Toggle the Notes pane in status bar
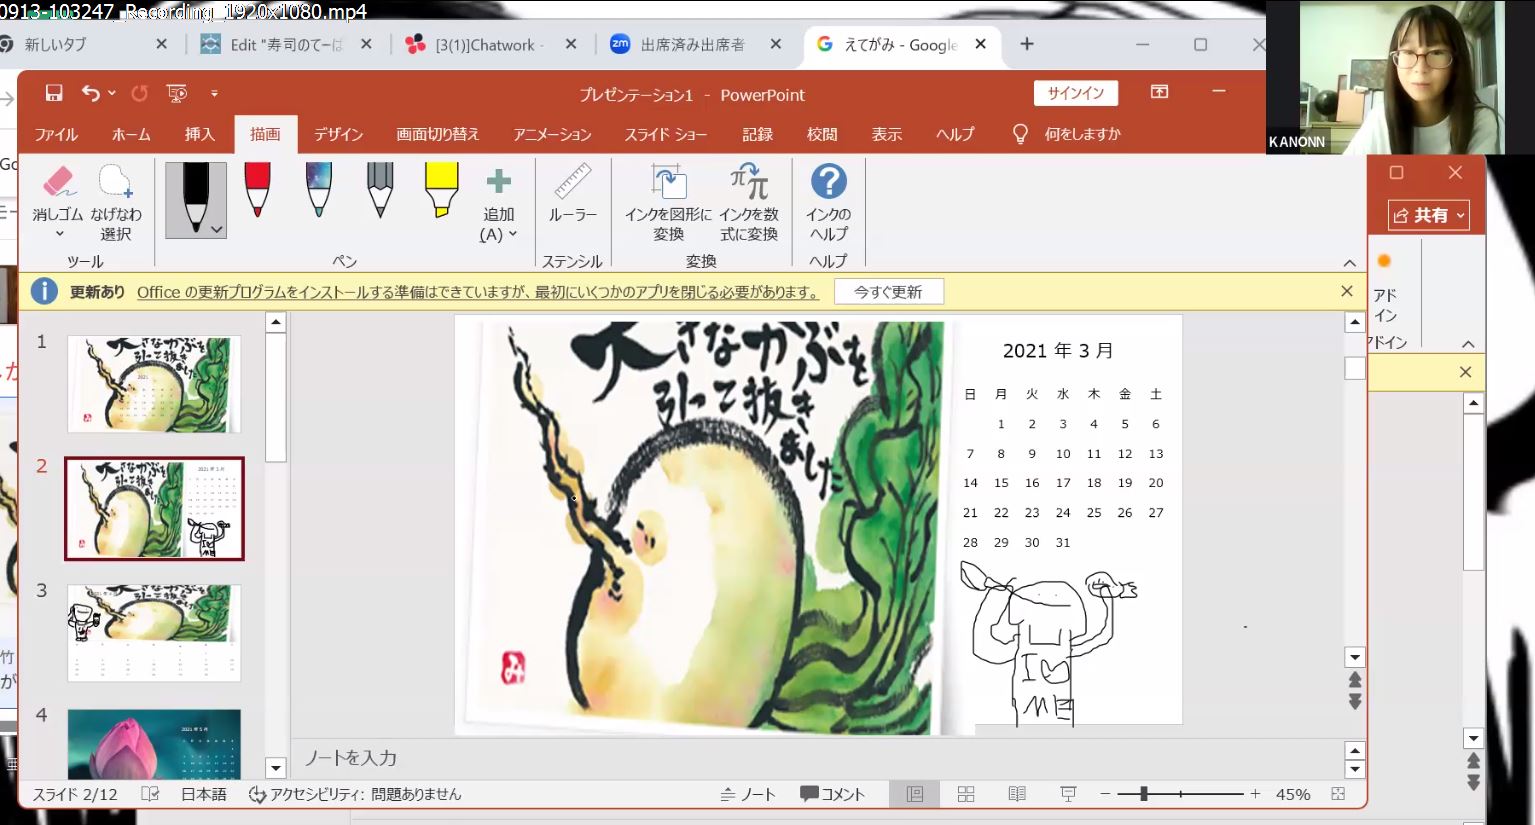The height and width of the screenshot is (825, 1535). pyautogui.click(x=748, y=794)
